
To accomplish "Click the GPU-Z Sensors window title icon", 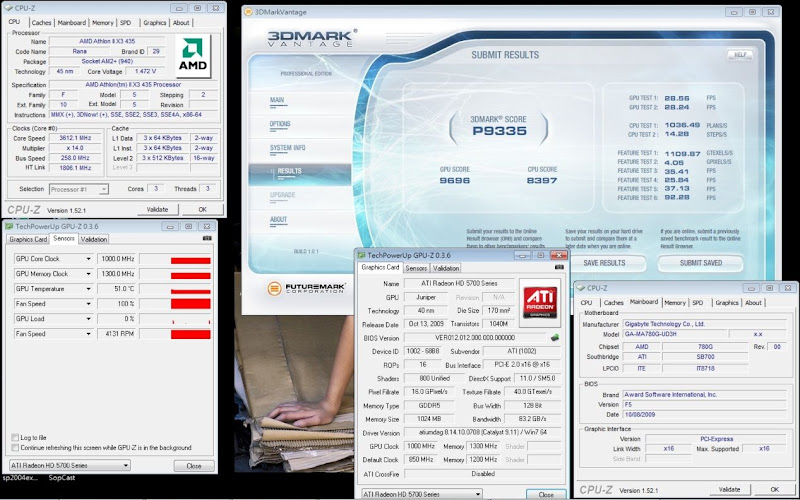I will 9,226.
